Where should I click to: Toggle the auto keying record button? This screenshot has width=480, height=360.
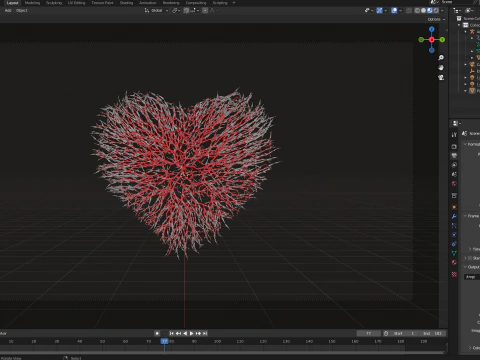coord(157,333)
